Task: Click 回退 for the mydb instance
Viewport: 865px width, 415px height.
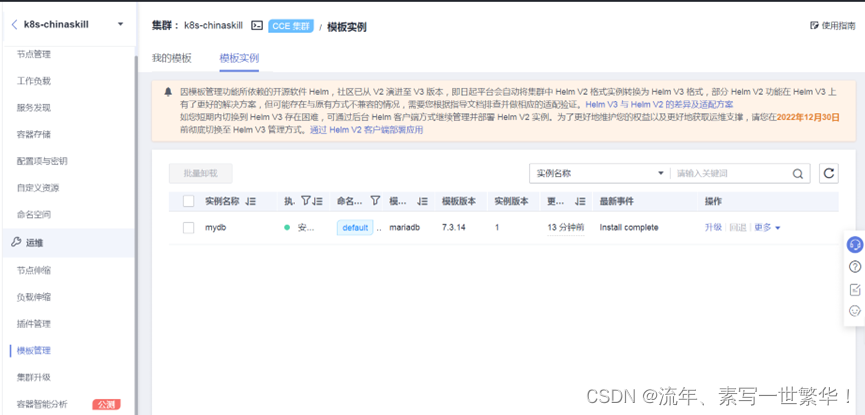Action: click(x=738, y=227)
